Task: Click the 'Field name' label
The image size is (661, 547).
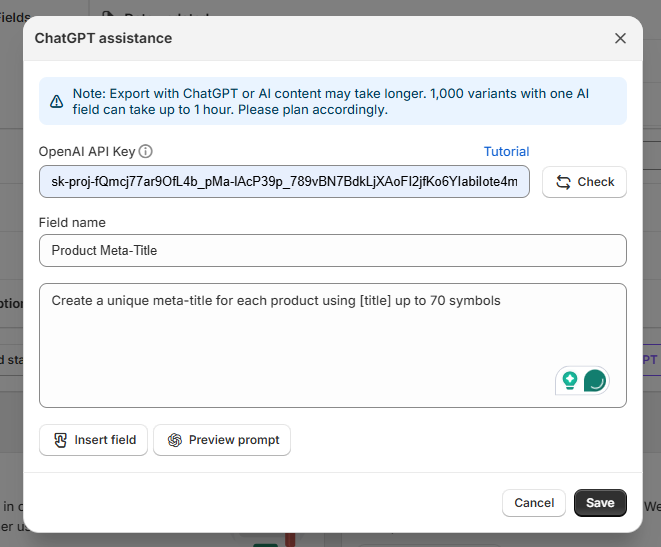Action: tap(72, 223)
